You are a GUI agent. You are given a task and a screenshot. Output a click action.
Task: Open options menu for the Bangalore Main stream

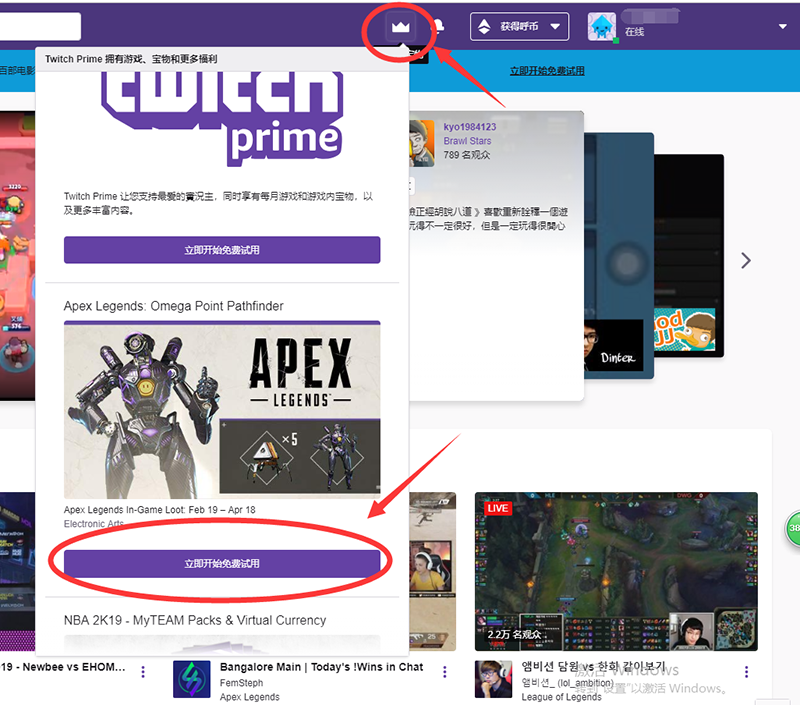click(445, 672)
